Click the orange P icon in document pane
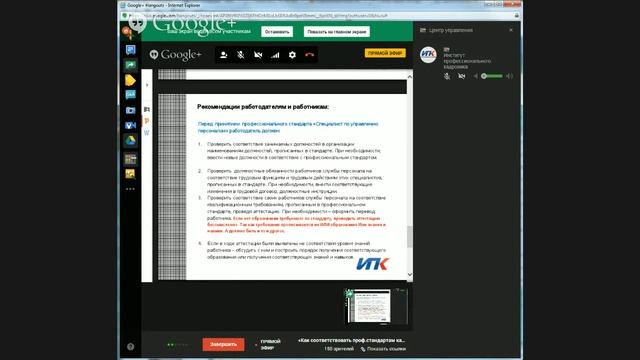Viewport: 640px width, 360px height. click(147, 121)
